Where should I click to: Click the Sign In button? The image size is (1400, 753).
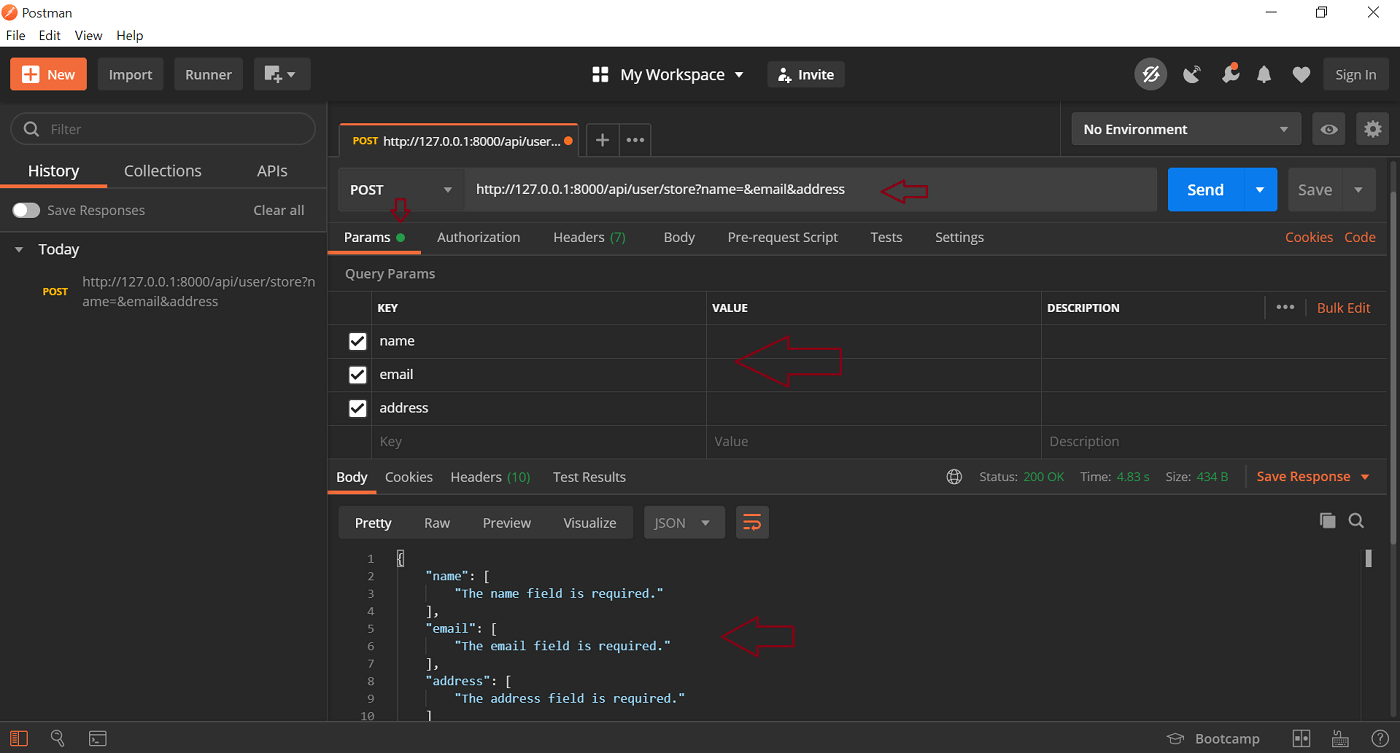click(x=1356, y=74)
